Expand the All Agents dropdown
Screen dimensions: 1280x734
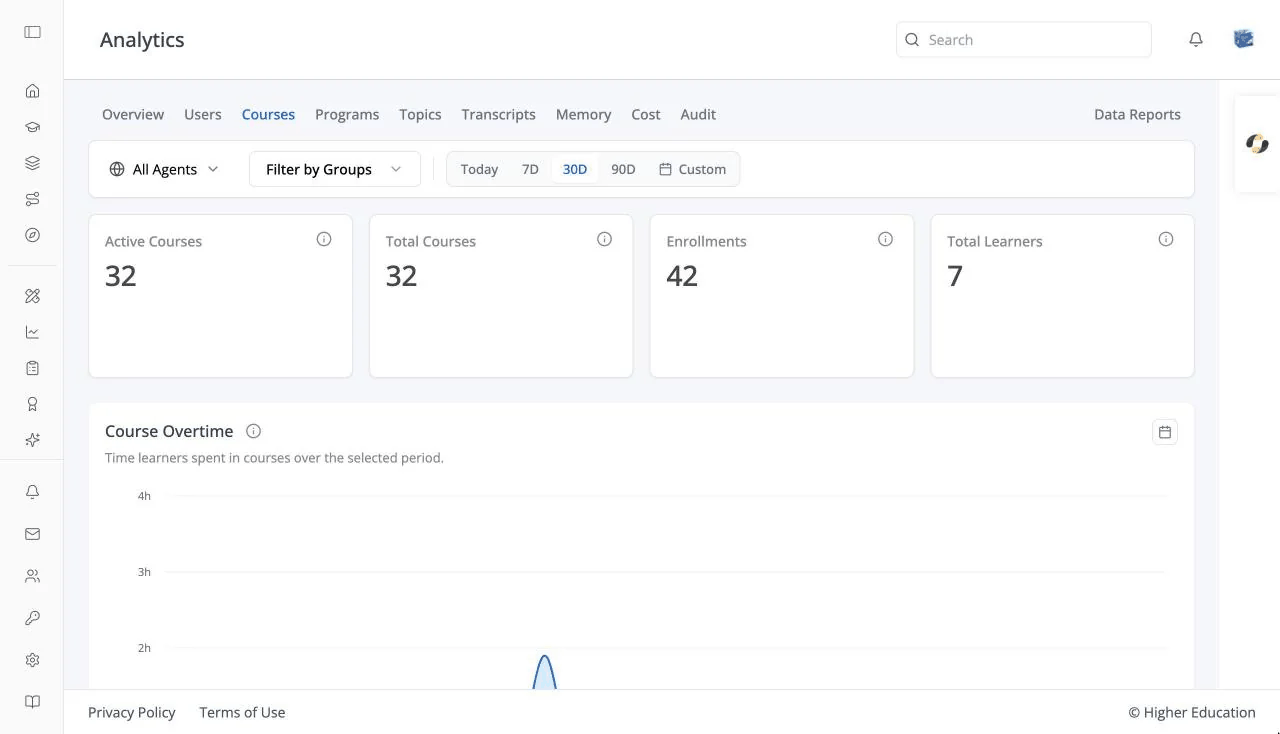click(164, 169)
